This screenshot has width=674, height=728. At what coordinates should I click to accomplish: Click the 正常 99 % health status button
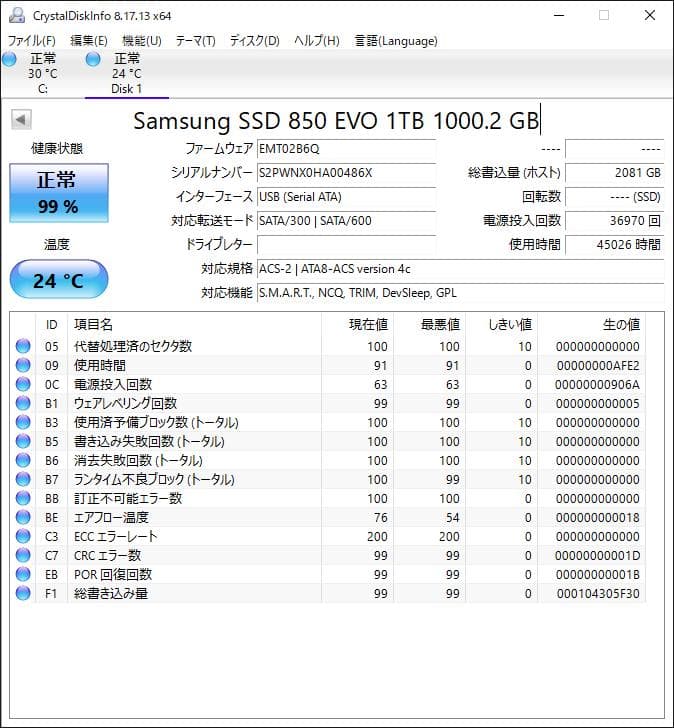pos(59,193)
